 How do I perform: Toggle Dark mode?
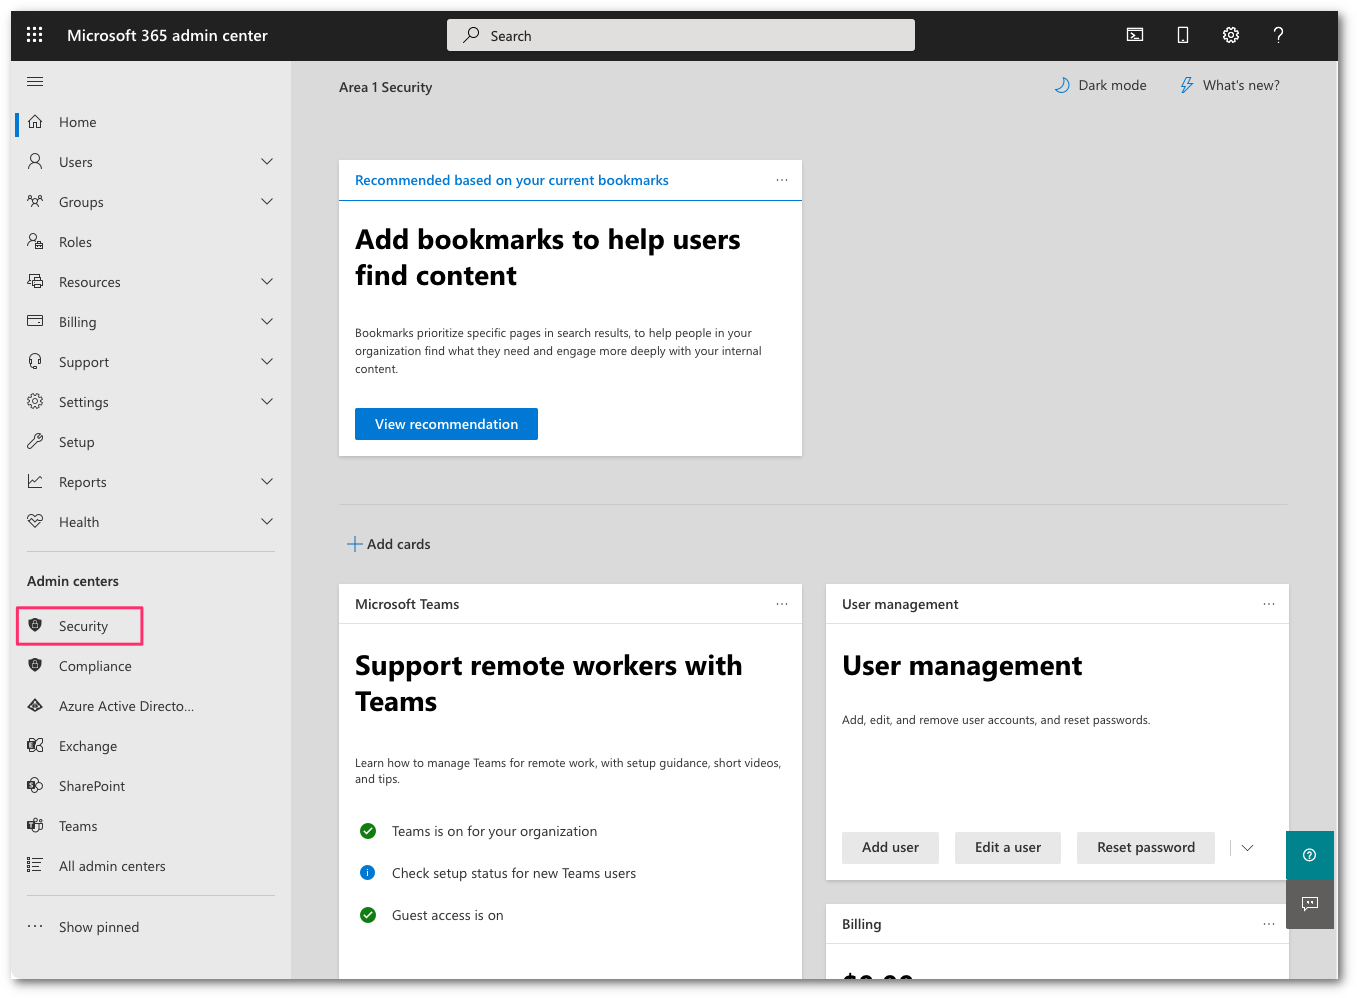click(x=1100, y=85)
